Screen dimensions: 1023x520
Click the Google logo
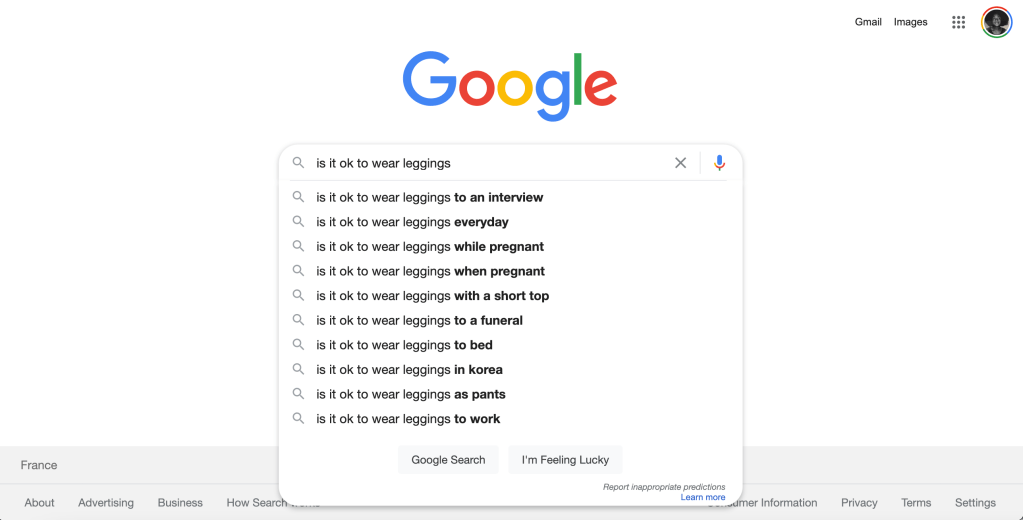510,86
